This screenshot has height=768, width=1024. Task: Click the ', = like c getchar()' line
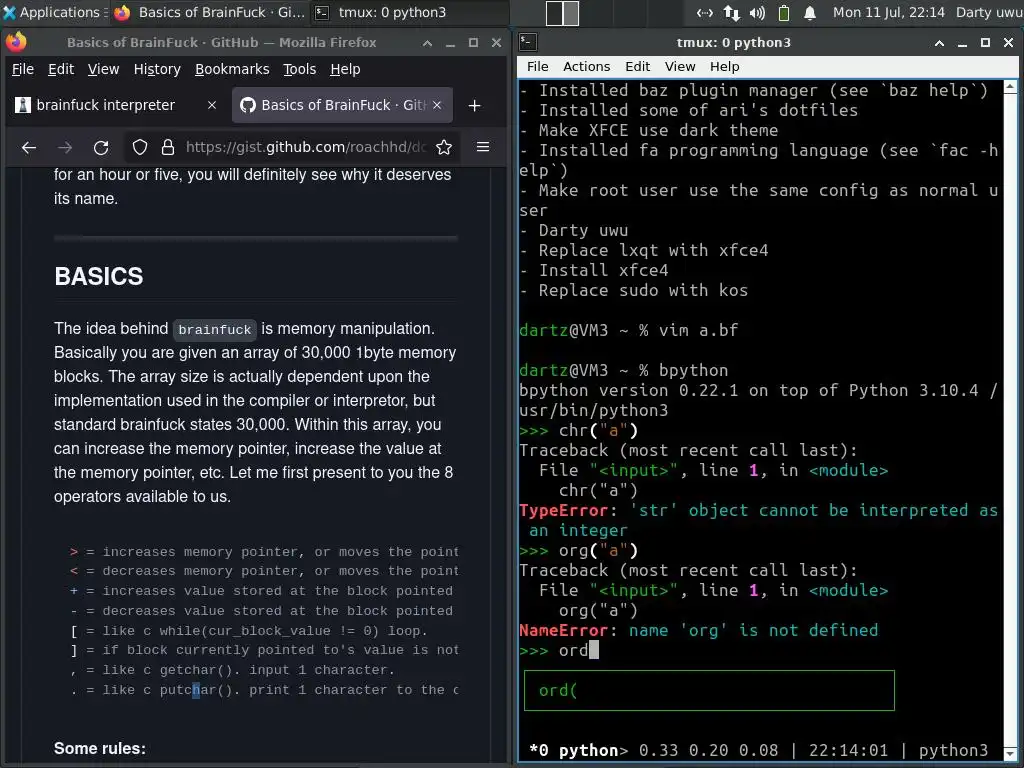232,670
